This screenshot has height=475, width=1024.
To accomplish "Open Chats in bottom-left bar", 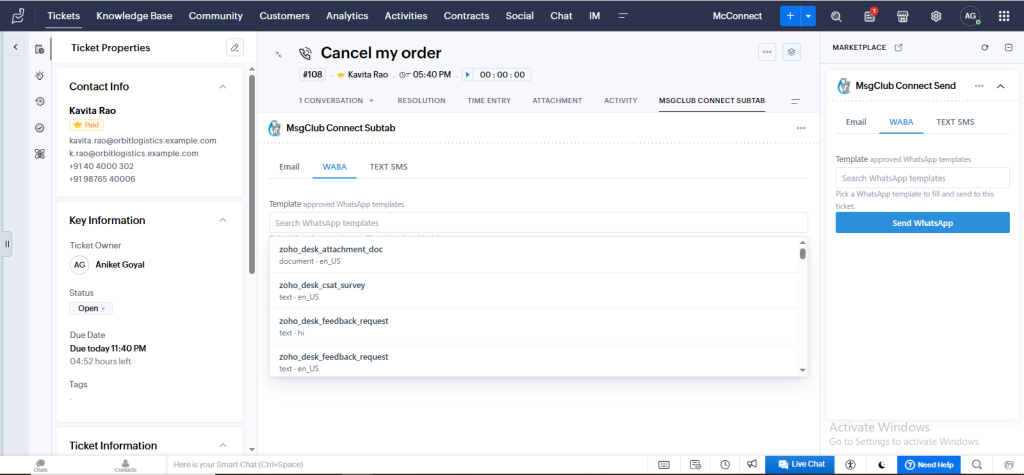I will coord(40,465).
